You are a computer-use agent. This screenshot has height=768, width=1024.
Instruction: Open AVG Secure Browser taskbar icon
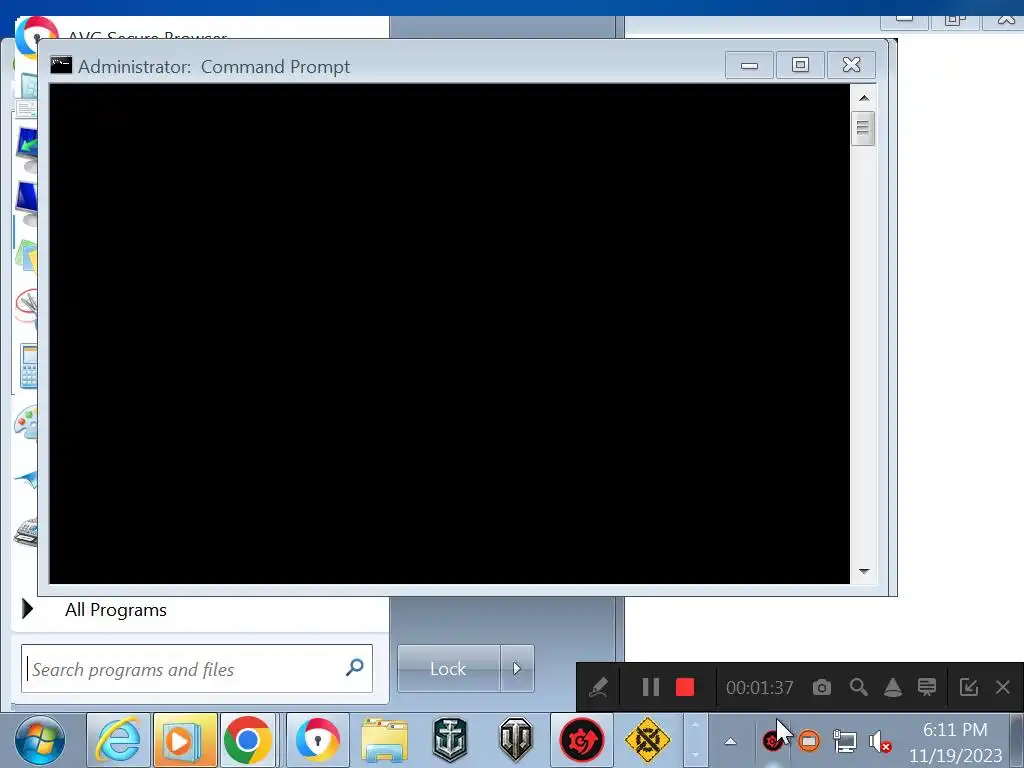(x=318, y=740)
